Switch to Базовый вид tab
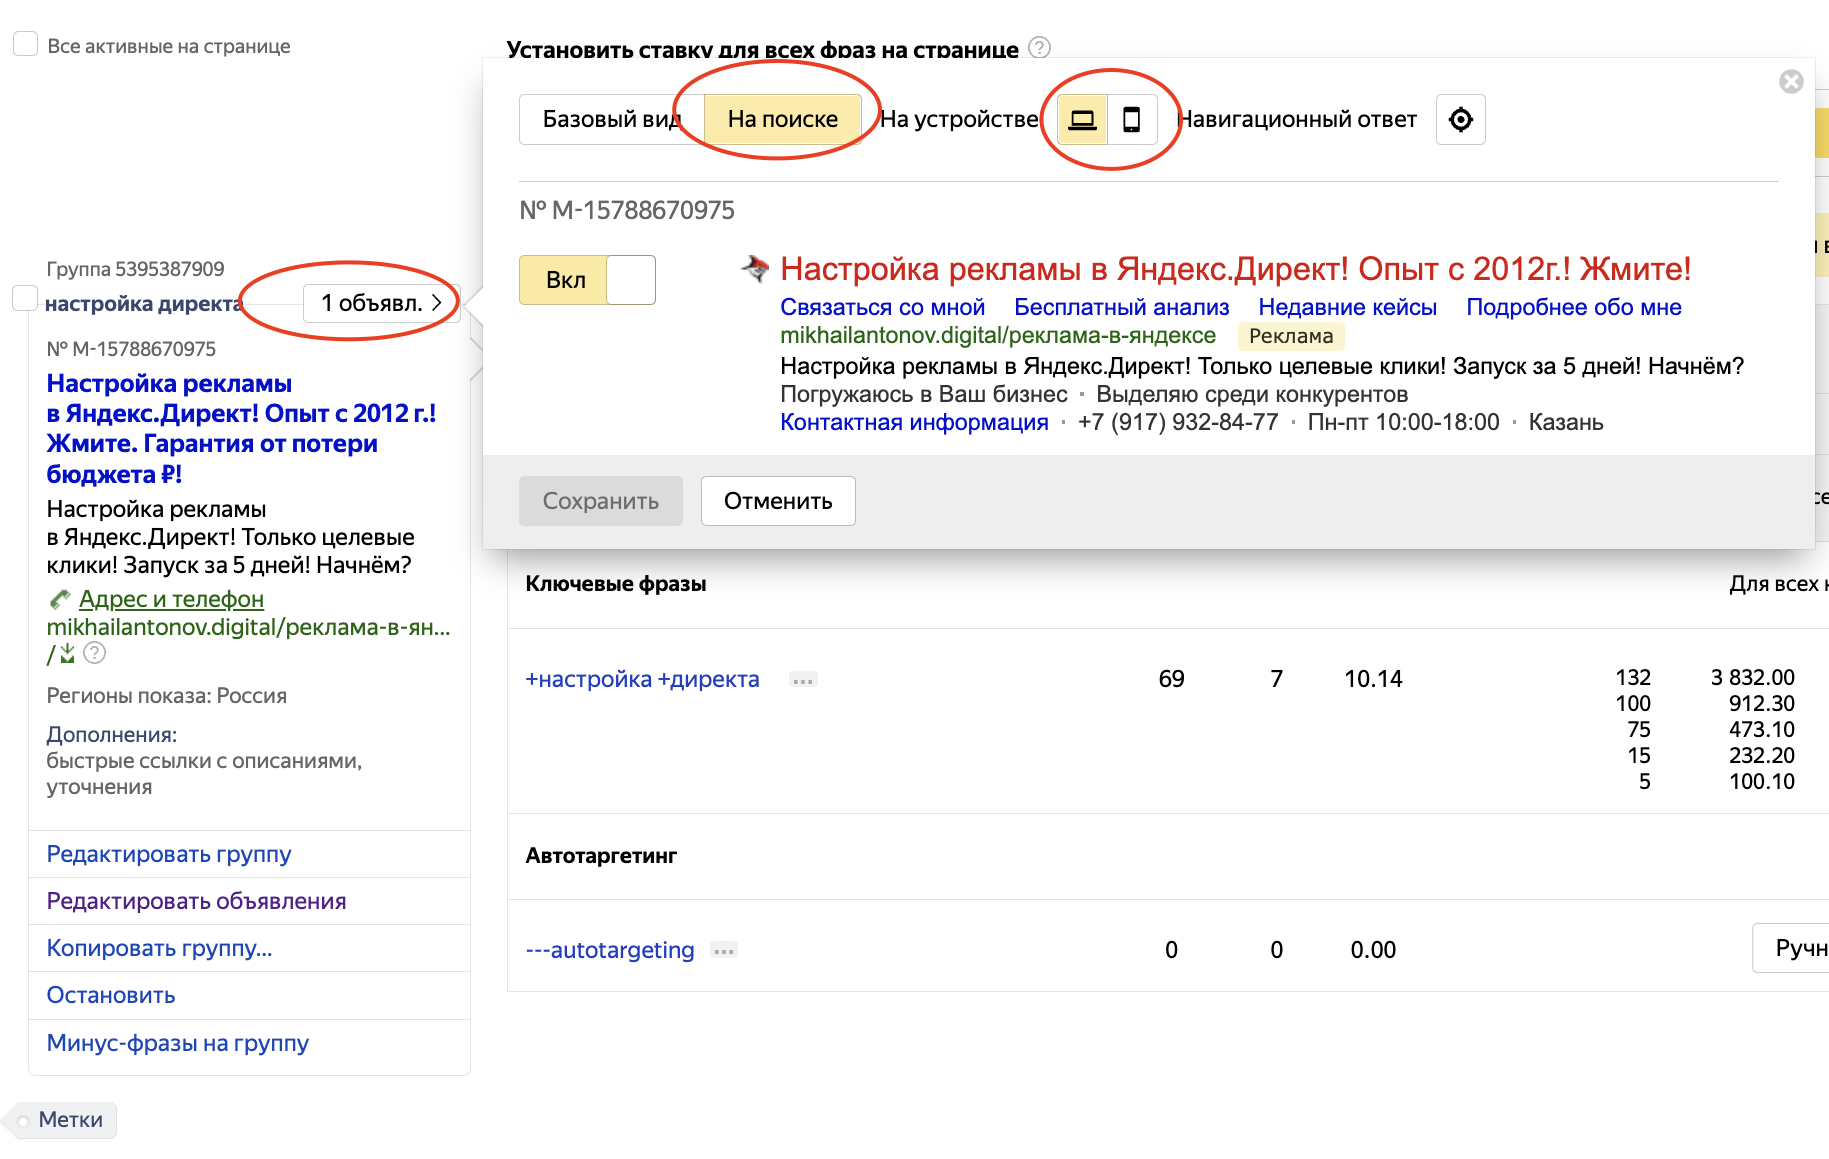1829x1159 pixels. (x=611, y=120)
